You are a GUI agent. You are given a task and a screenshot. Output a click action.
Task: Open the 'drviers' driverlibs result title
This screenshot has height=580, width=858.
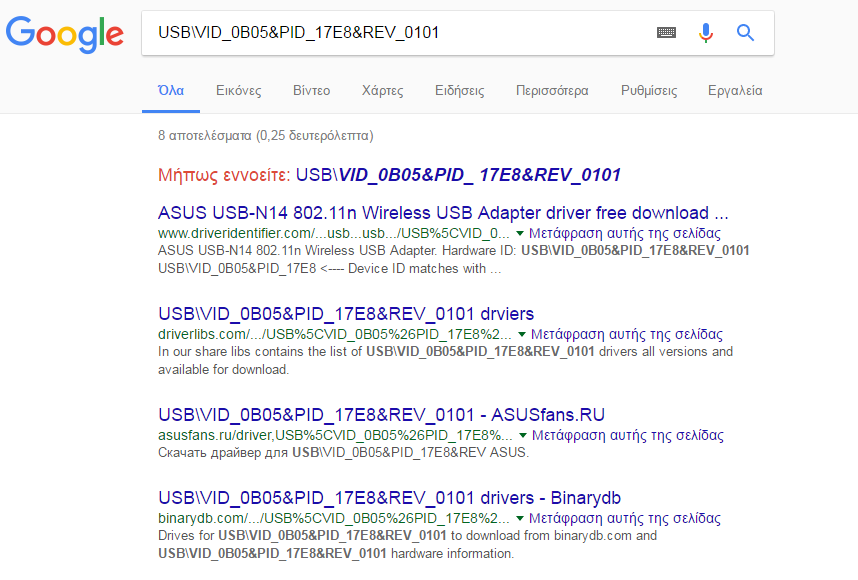coord(346,314)
